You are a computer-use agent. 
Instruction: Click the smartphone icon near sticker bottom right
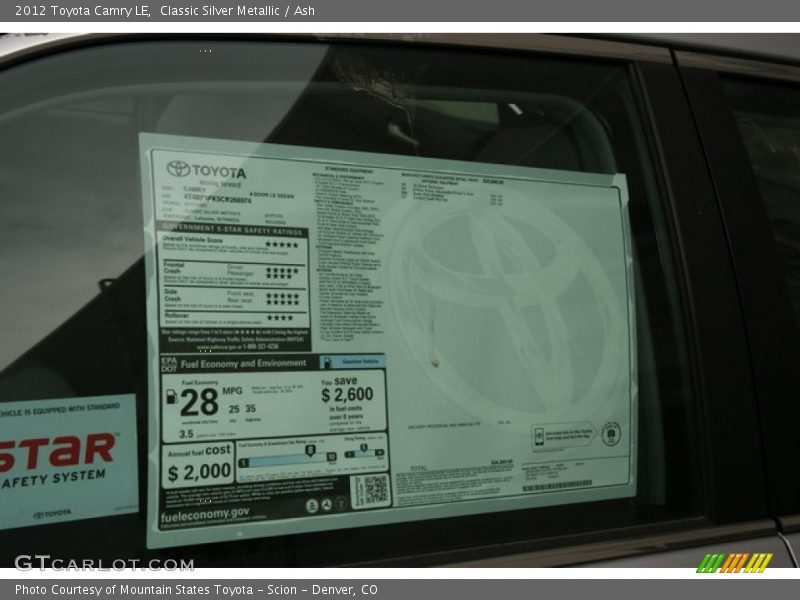point(540,436)
